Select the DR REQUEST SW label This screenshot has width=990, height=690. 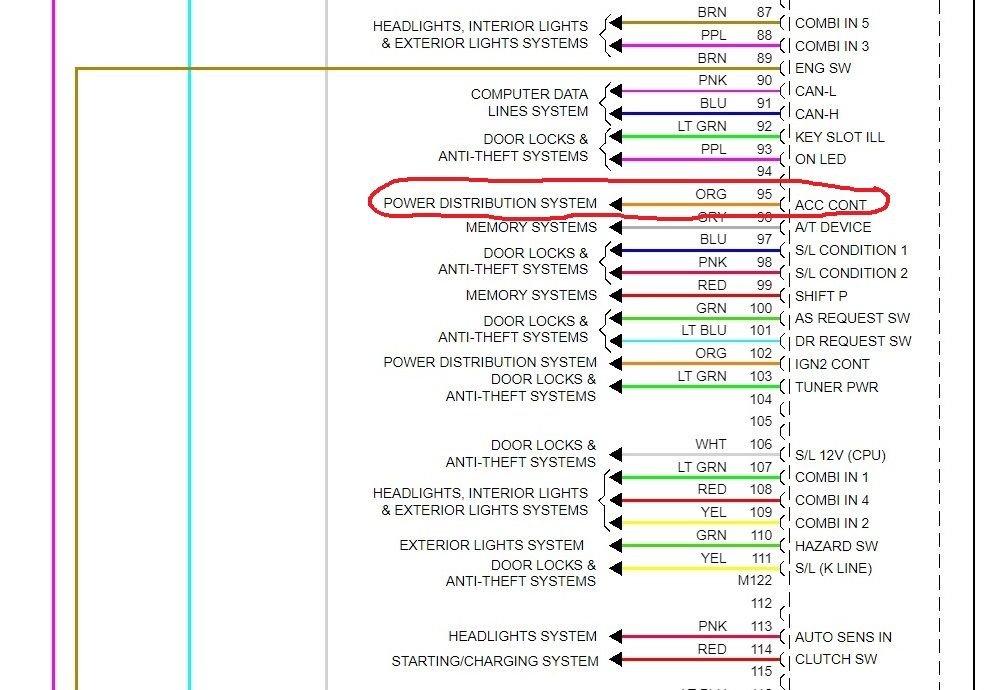[x=853, y=341]
